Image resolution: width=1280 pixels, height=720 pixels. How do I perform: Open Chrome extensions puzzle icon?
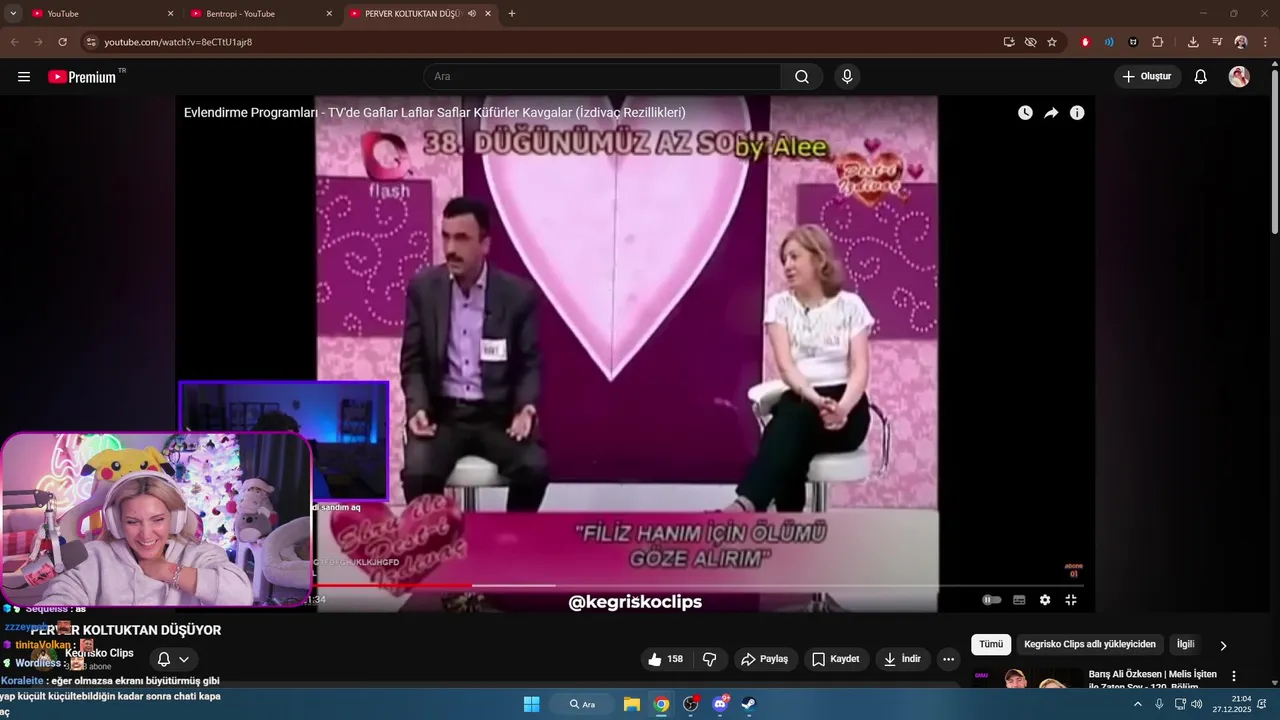tap(1158, 42)
